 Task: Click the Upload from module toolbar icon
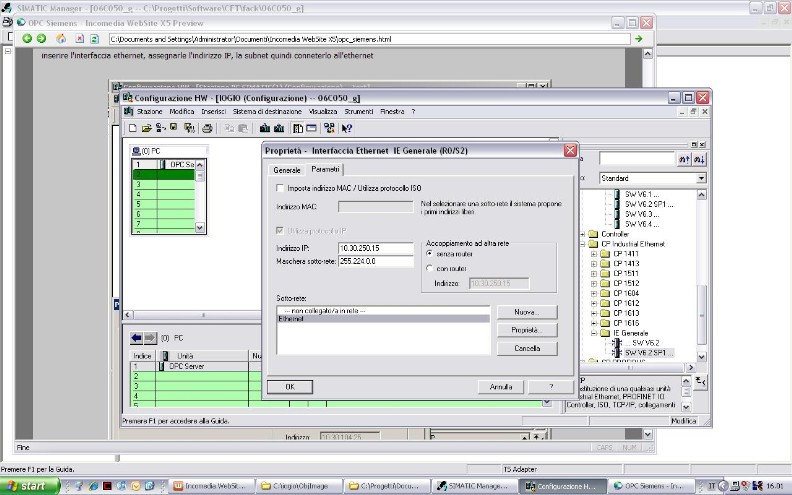tap(278, 128)
